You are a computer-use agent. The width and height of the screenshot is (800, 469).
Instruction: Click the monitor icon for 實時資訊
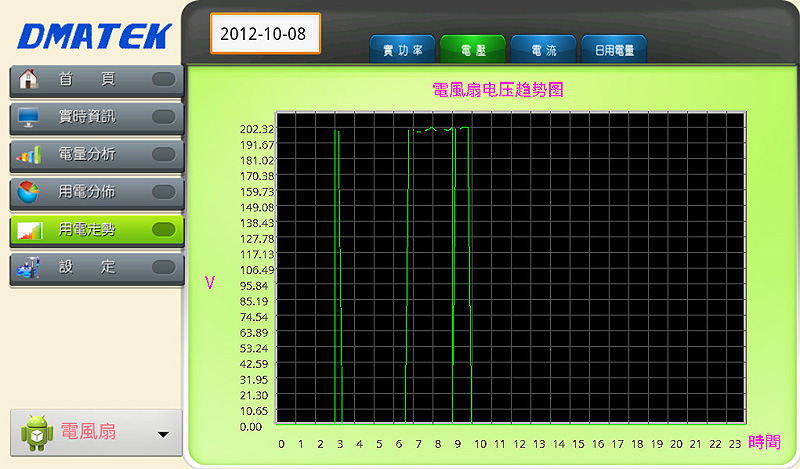tap(29, 117)
